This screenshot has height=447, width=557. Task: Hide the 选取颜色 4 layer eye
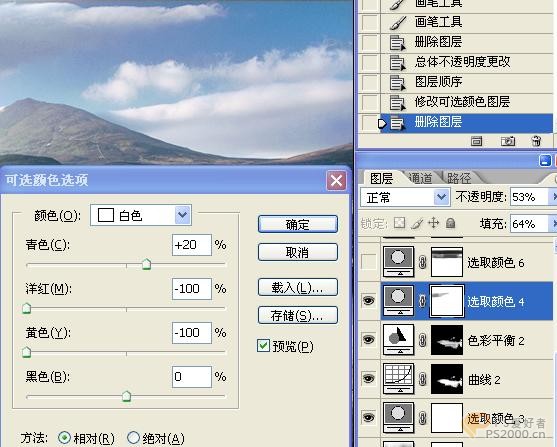[x=368, y=301]
